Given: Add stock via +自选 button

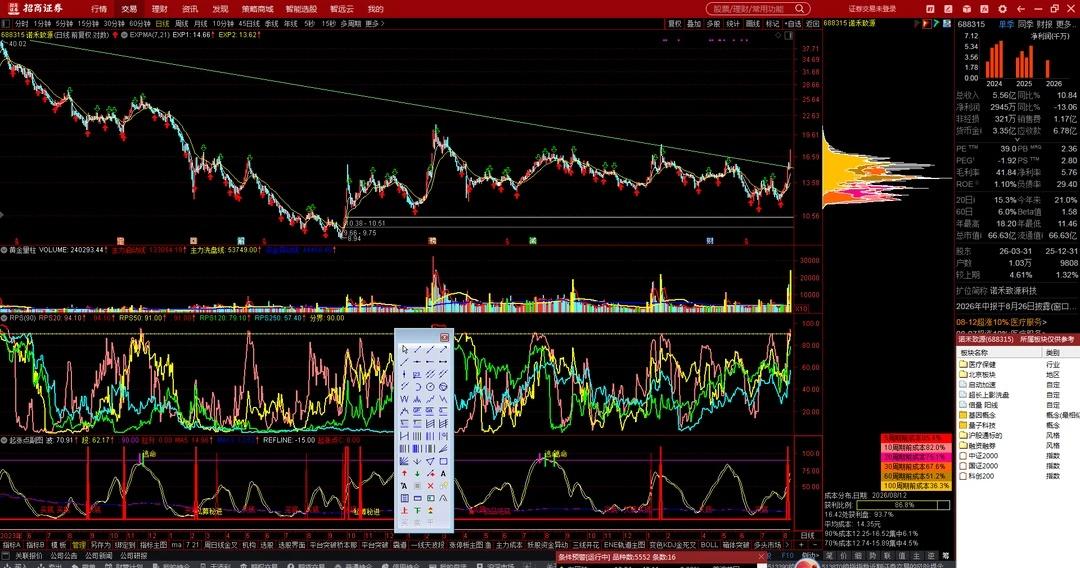Looking at the screenshot, I should point(793,23).
